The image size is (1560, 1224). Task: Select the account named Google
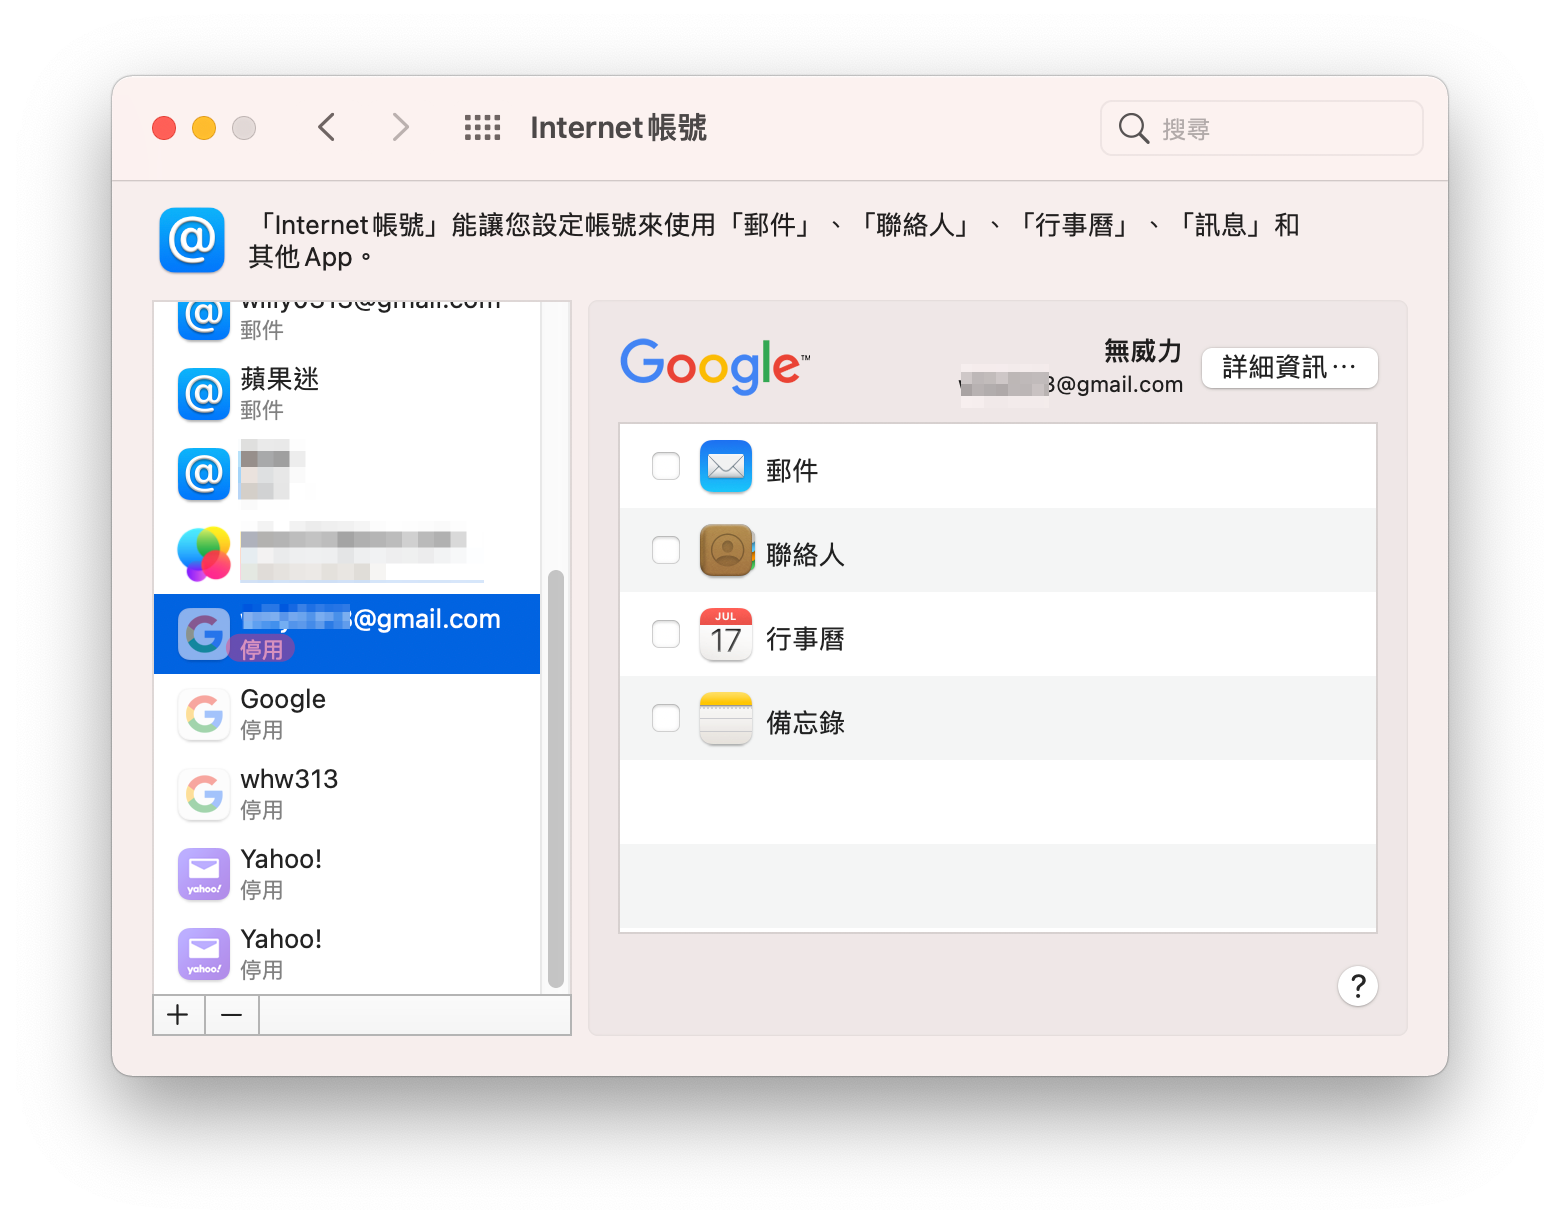[347, 714]
